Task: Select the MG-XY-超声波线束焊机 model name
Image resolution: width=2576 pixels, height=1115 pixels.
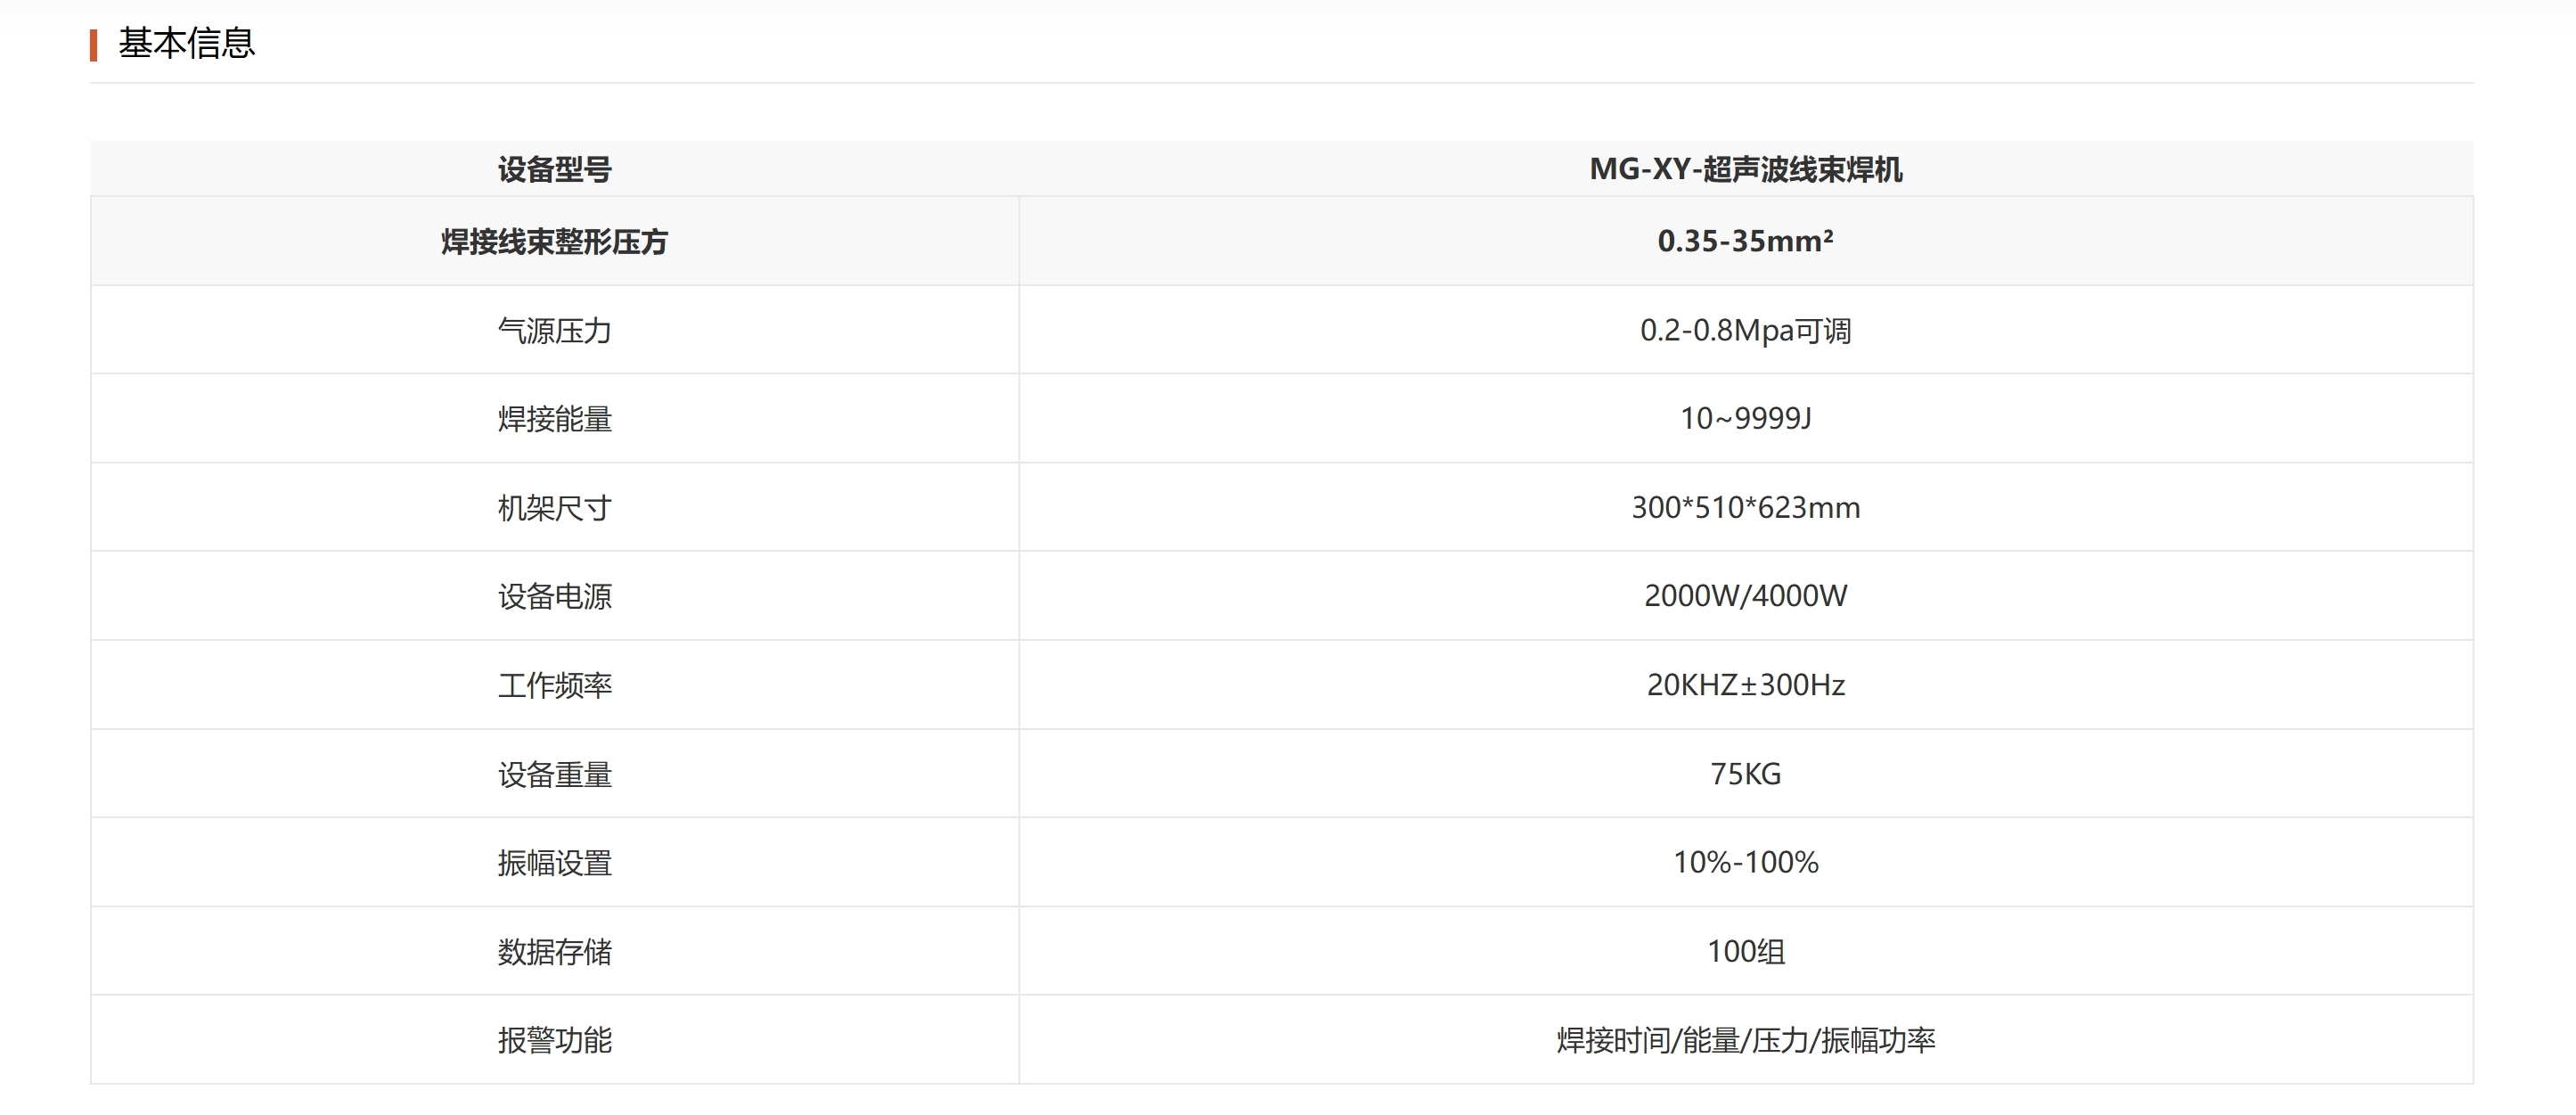Action: point(1750,170)
